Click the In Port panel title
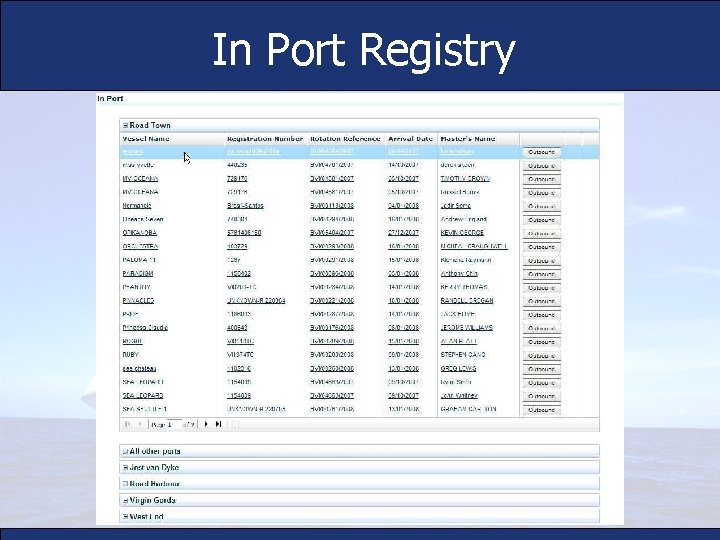The height and width of the screenshot is (540, 720). click(110, 99)
